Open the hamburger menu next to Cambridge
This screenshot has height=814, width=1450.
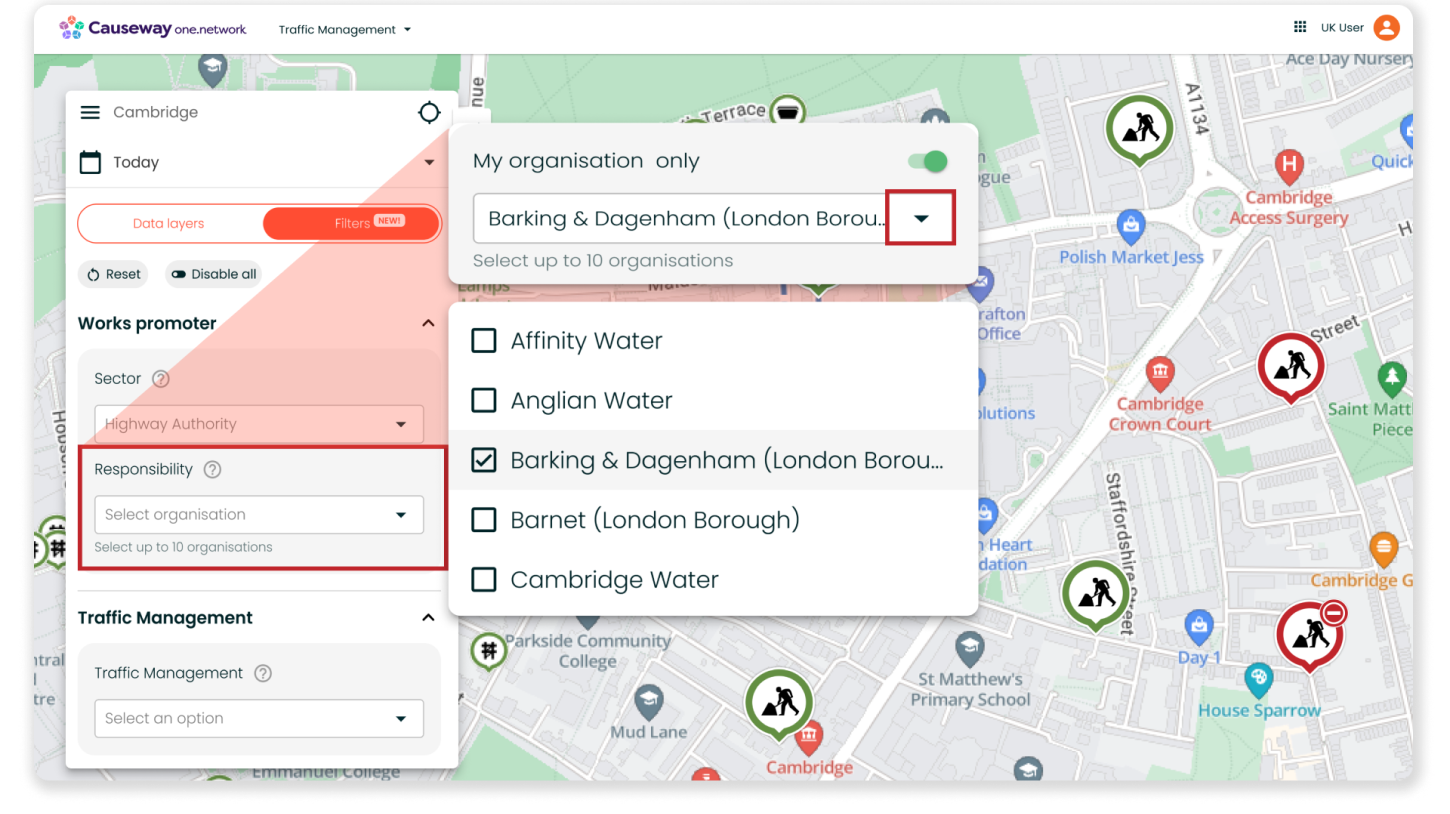tap(90, 112)
